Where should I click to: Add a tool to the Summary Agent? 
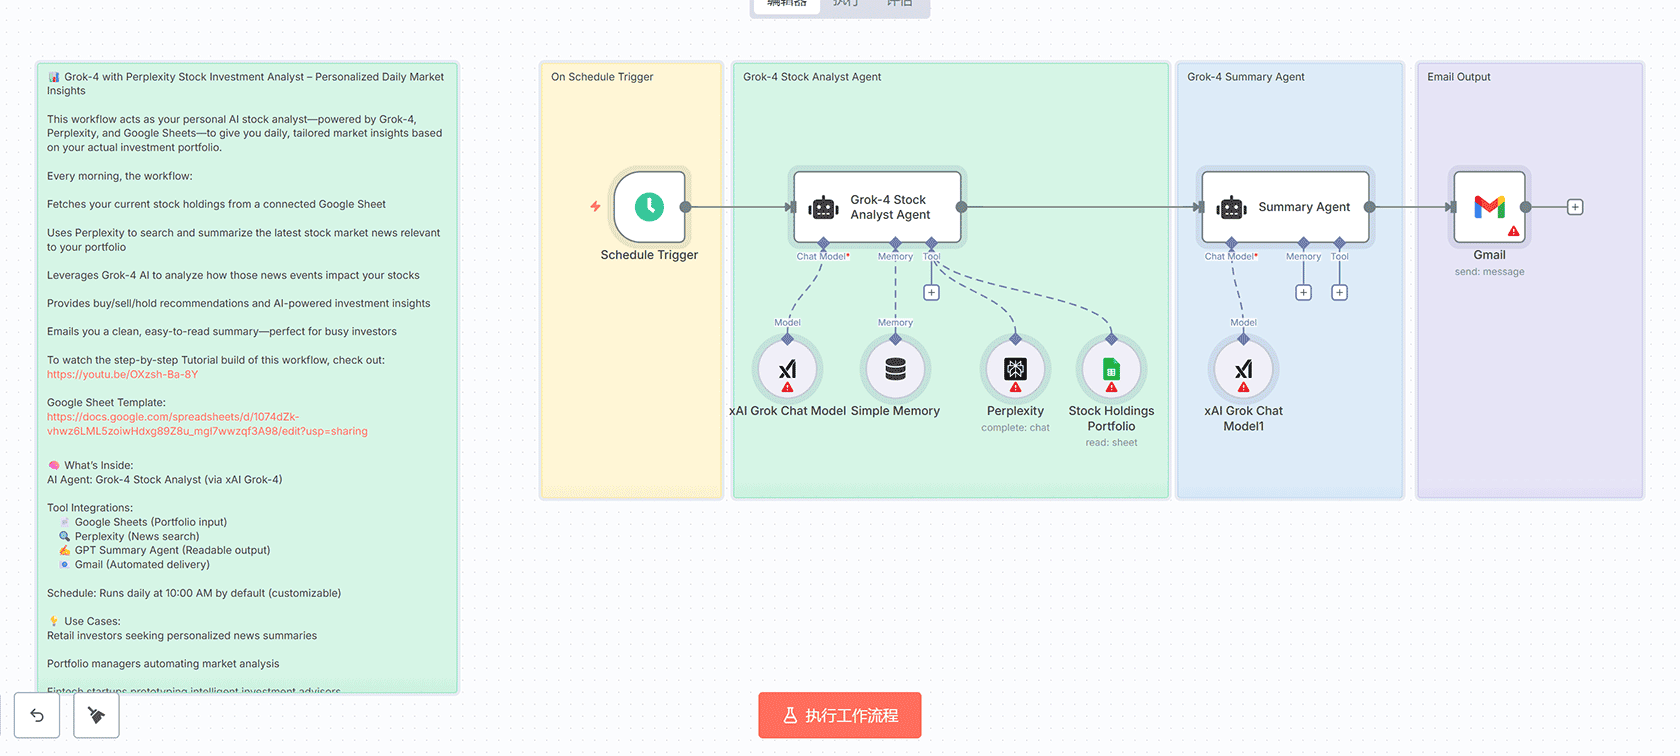coord(1339,293)
